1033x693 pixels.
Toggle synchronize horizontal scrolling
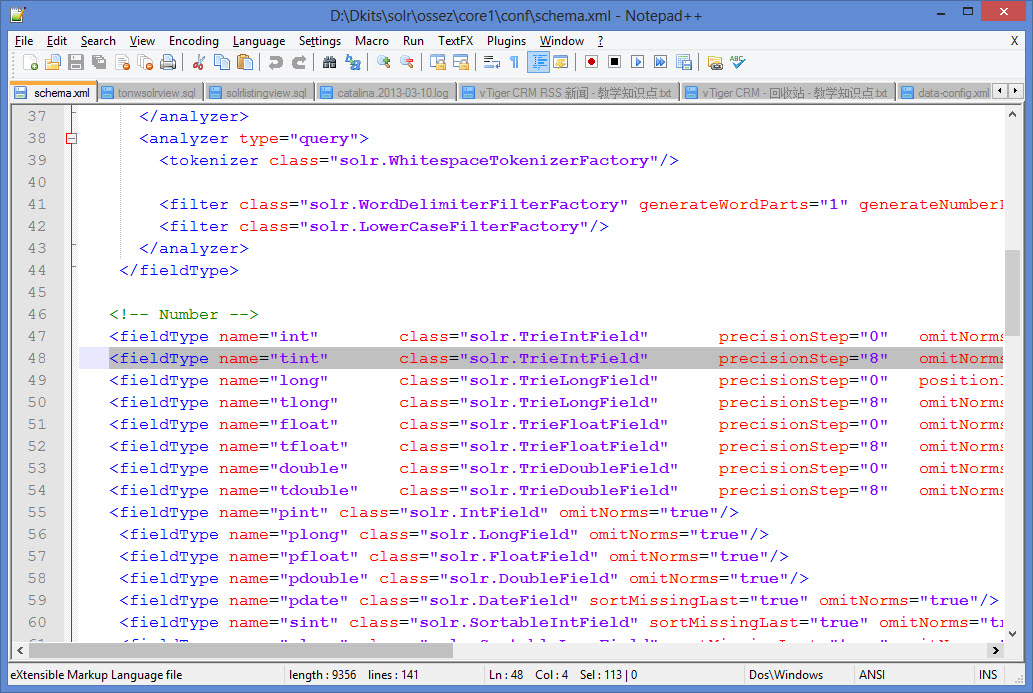point(461,63)
